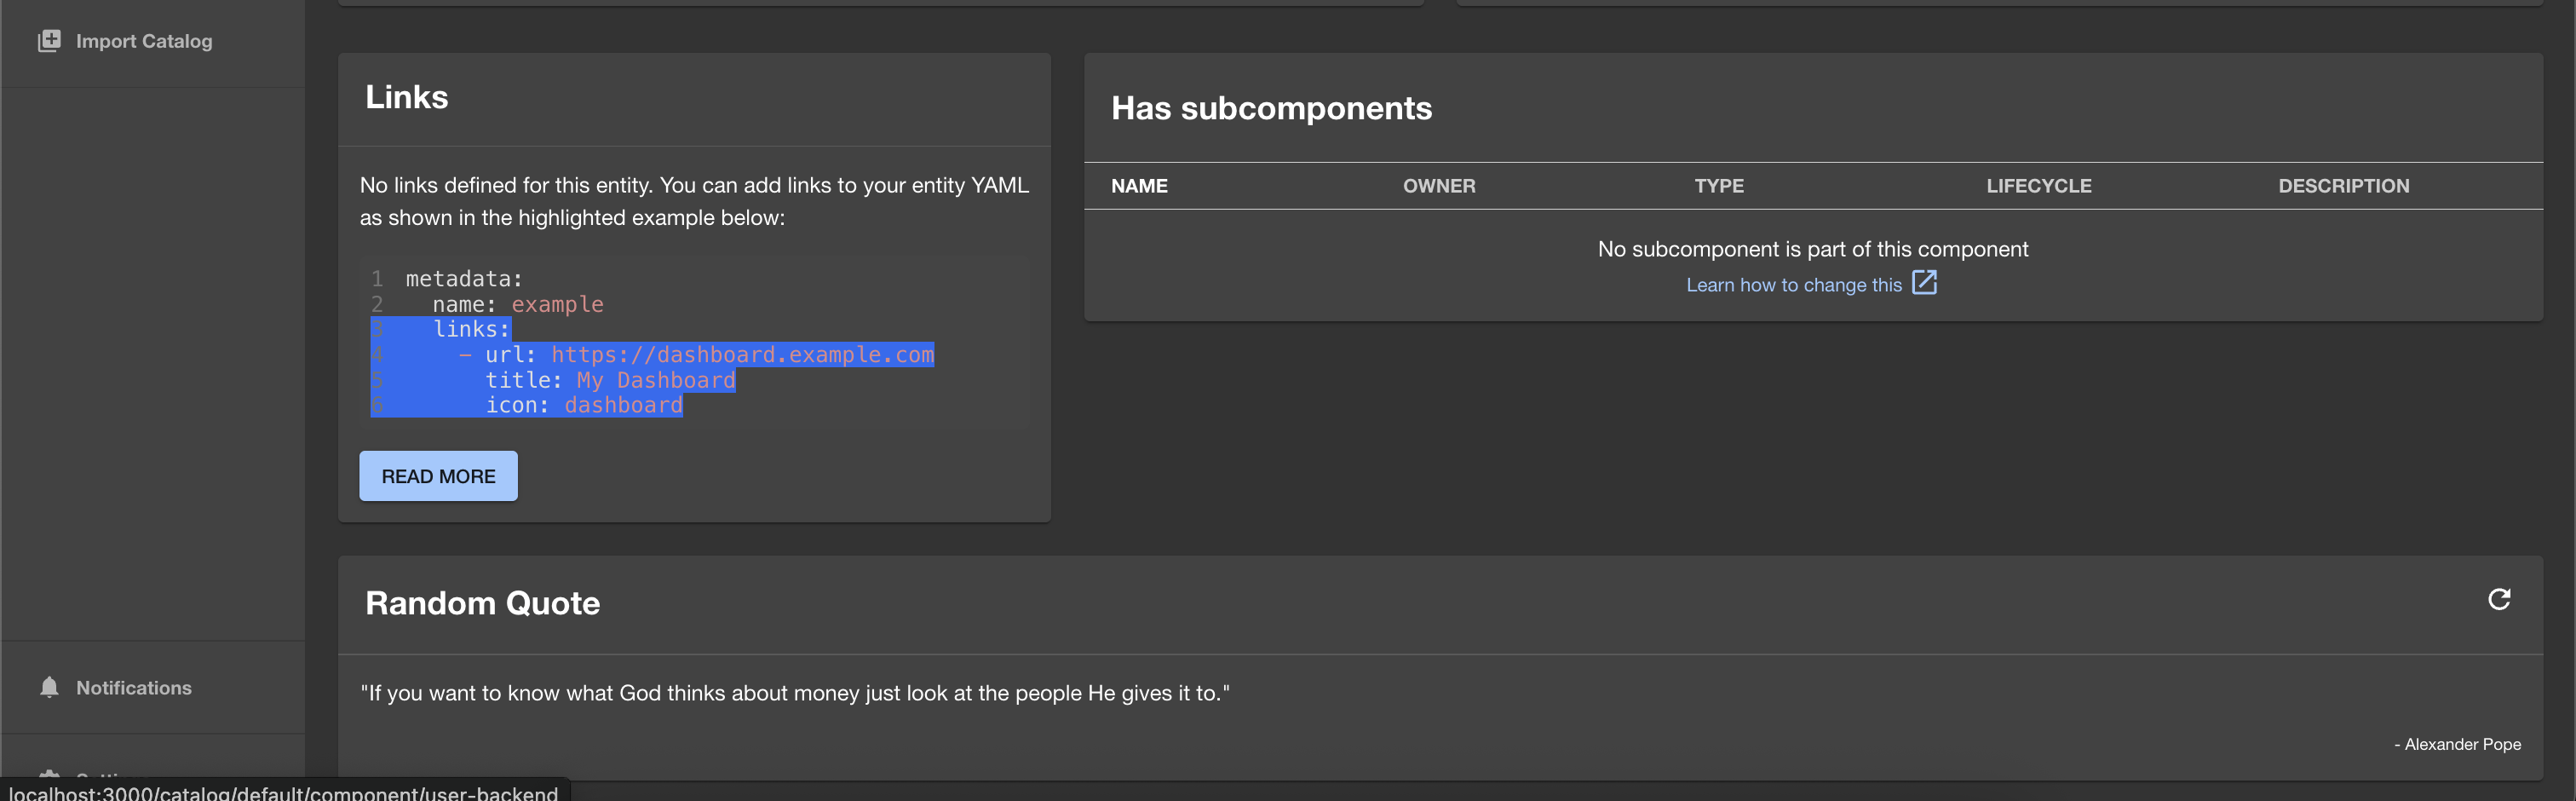Click the dashboard.example.com URL in the code sample

(x=742, y=355)
